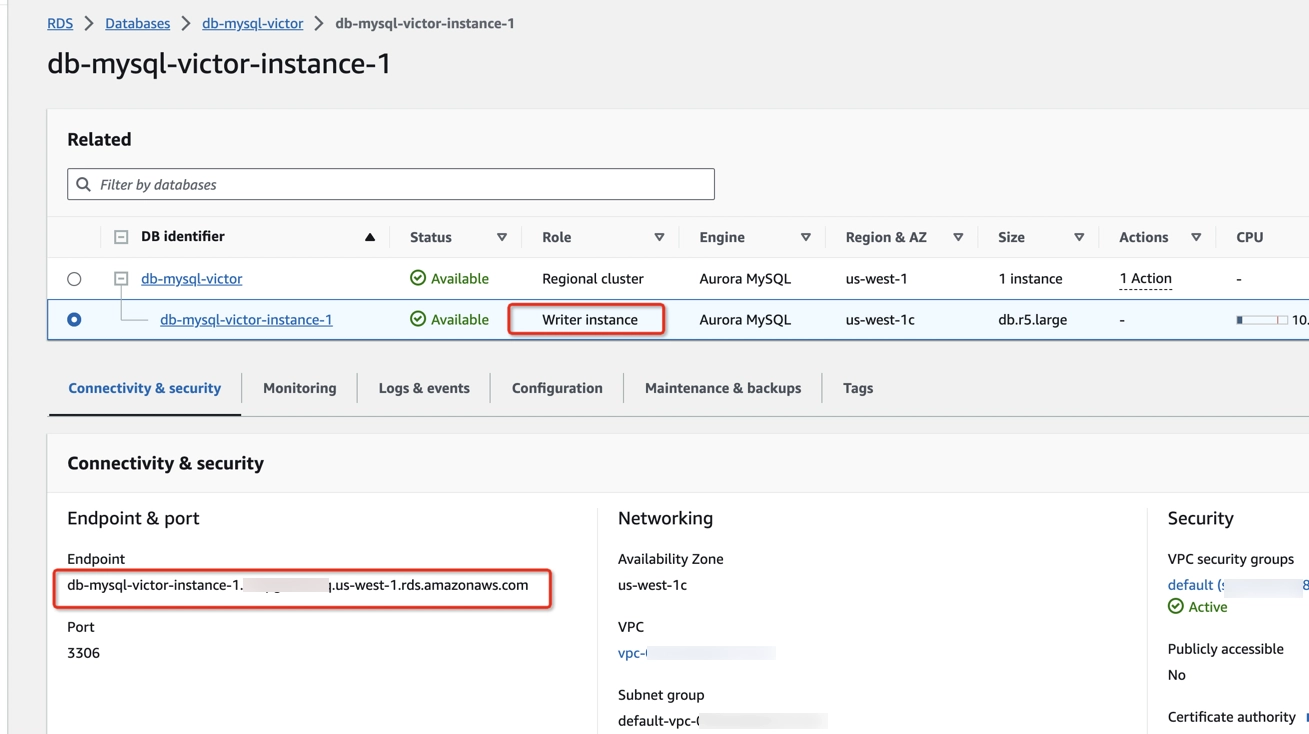Click the us-west-1c region cell in the table
The height and width of the screenshot is (734, 1309).
coord(880,320)
